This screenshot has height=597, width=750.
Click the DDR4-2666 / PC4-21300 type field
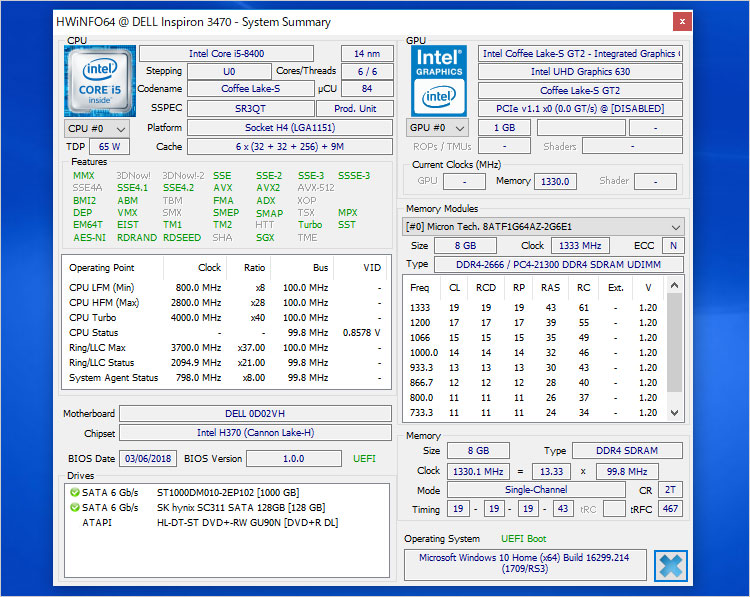tap(558, 265)
